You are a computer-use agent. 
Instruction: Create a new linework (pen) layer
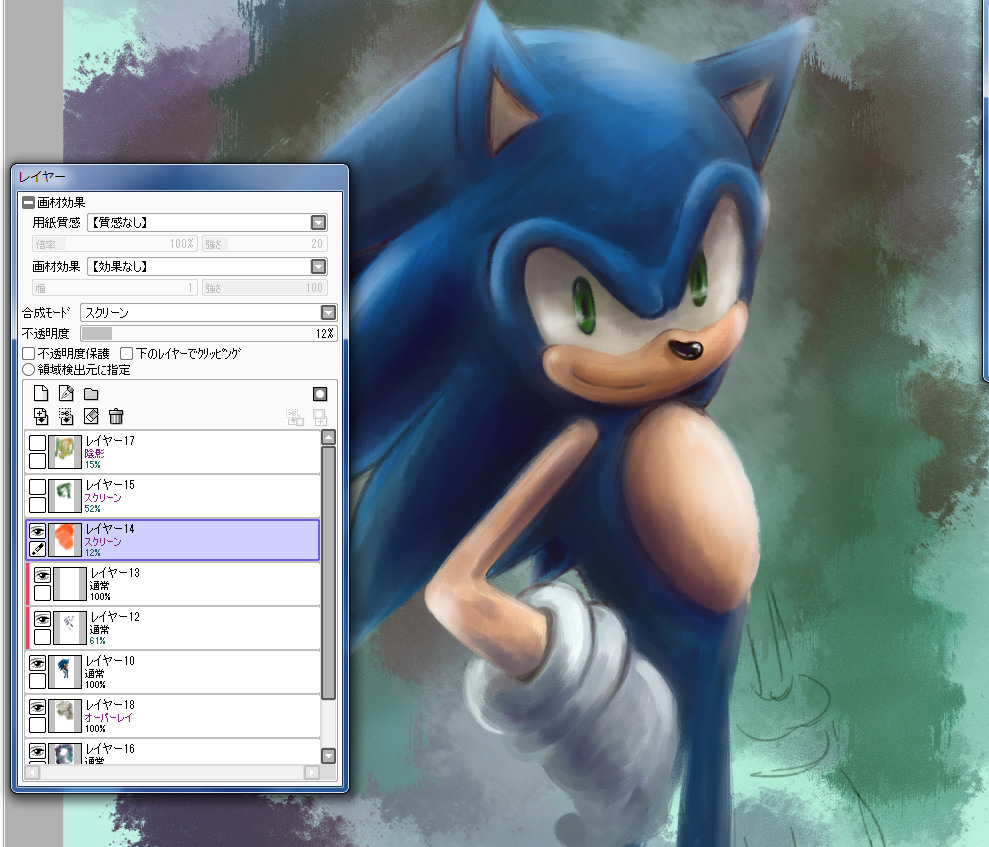[x=66, y=394]
